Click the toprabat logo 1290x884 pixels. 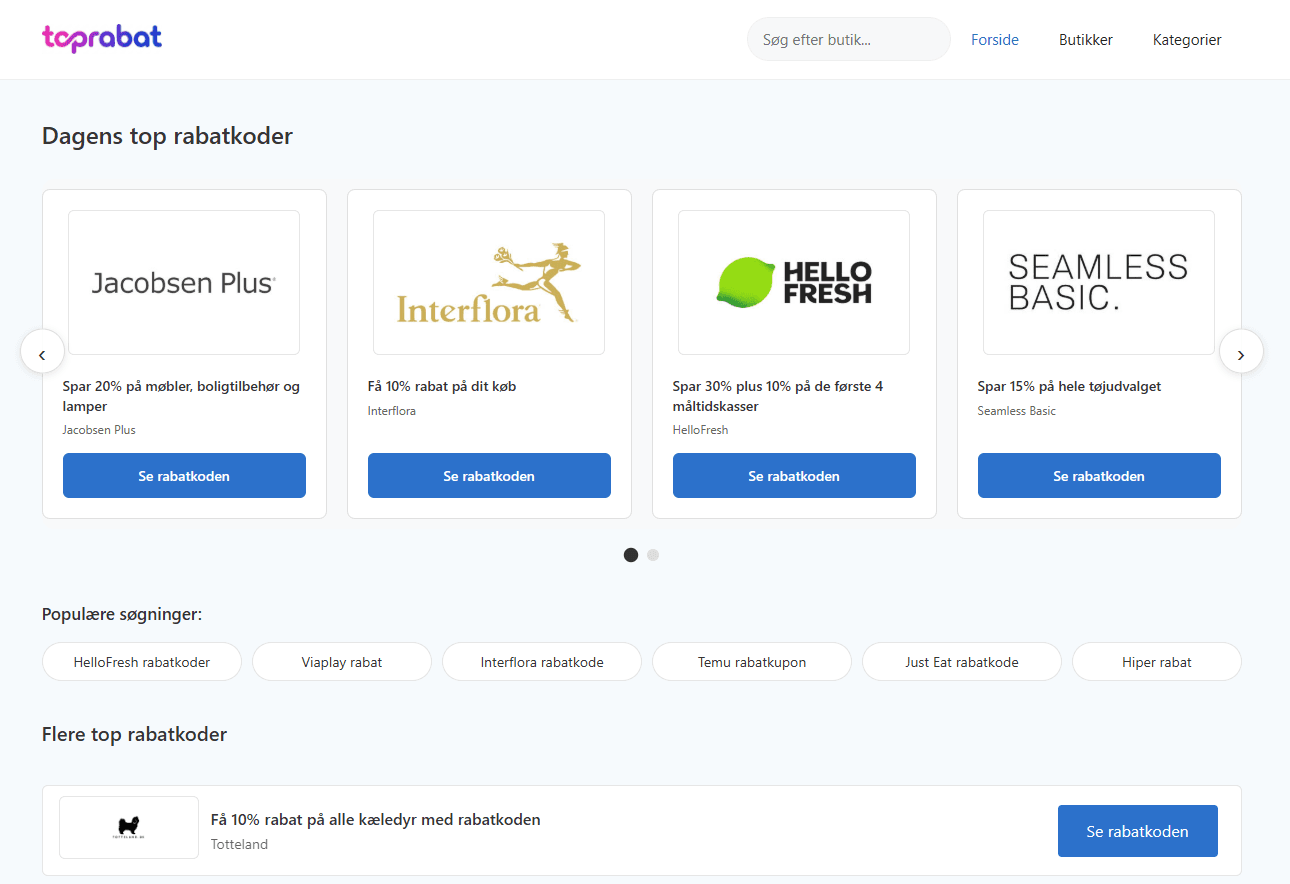102,39
